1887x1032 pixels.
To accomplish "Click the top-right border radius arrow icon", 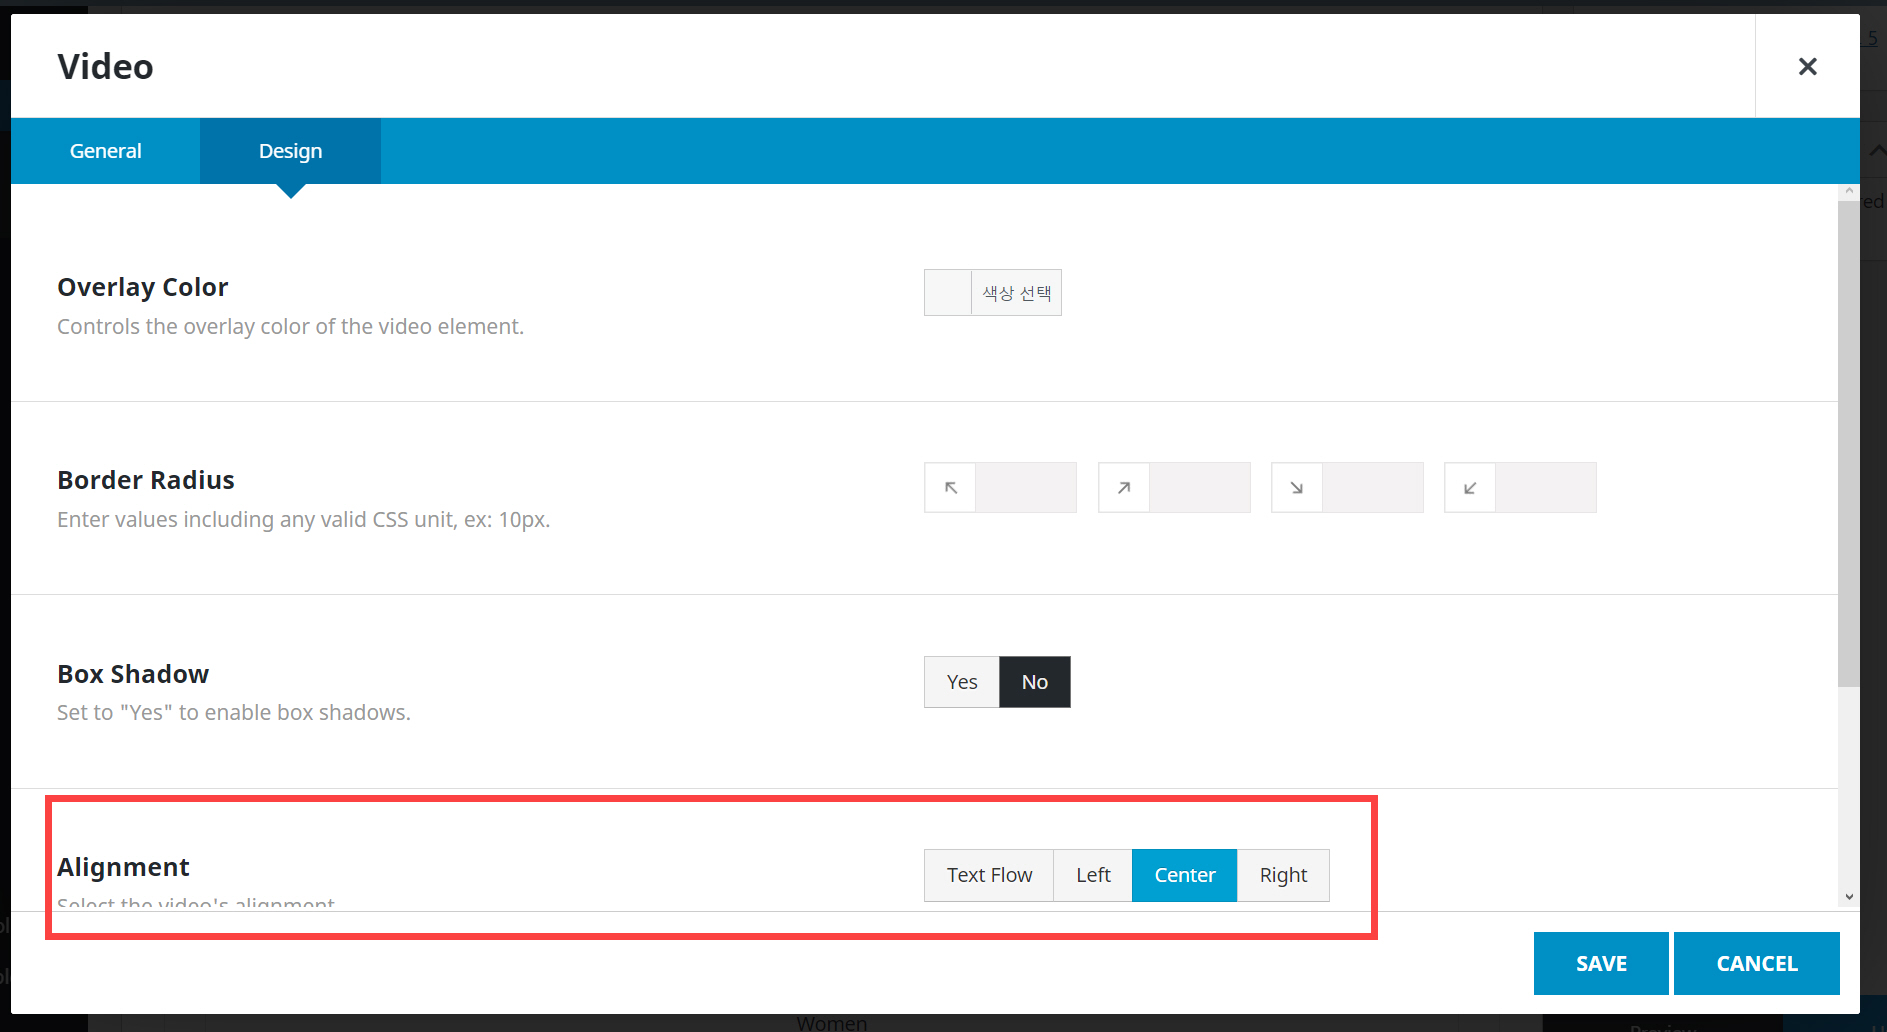I will coord(1124,488).
